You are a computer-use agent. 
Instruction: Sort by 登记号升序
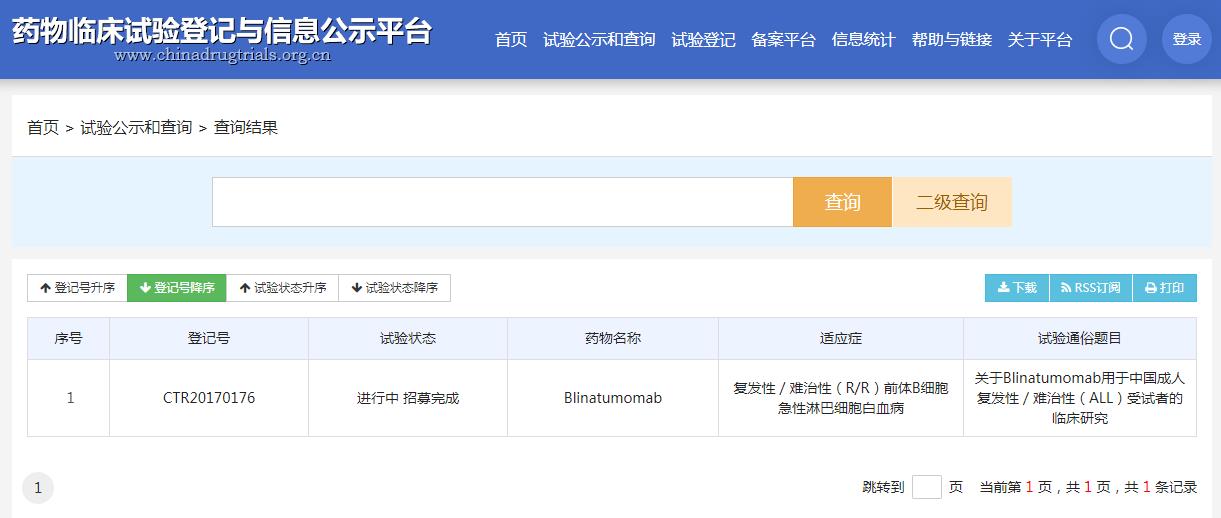pos(77,288)
